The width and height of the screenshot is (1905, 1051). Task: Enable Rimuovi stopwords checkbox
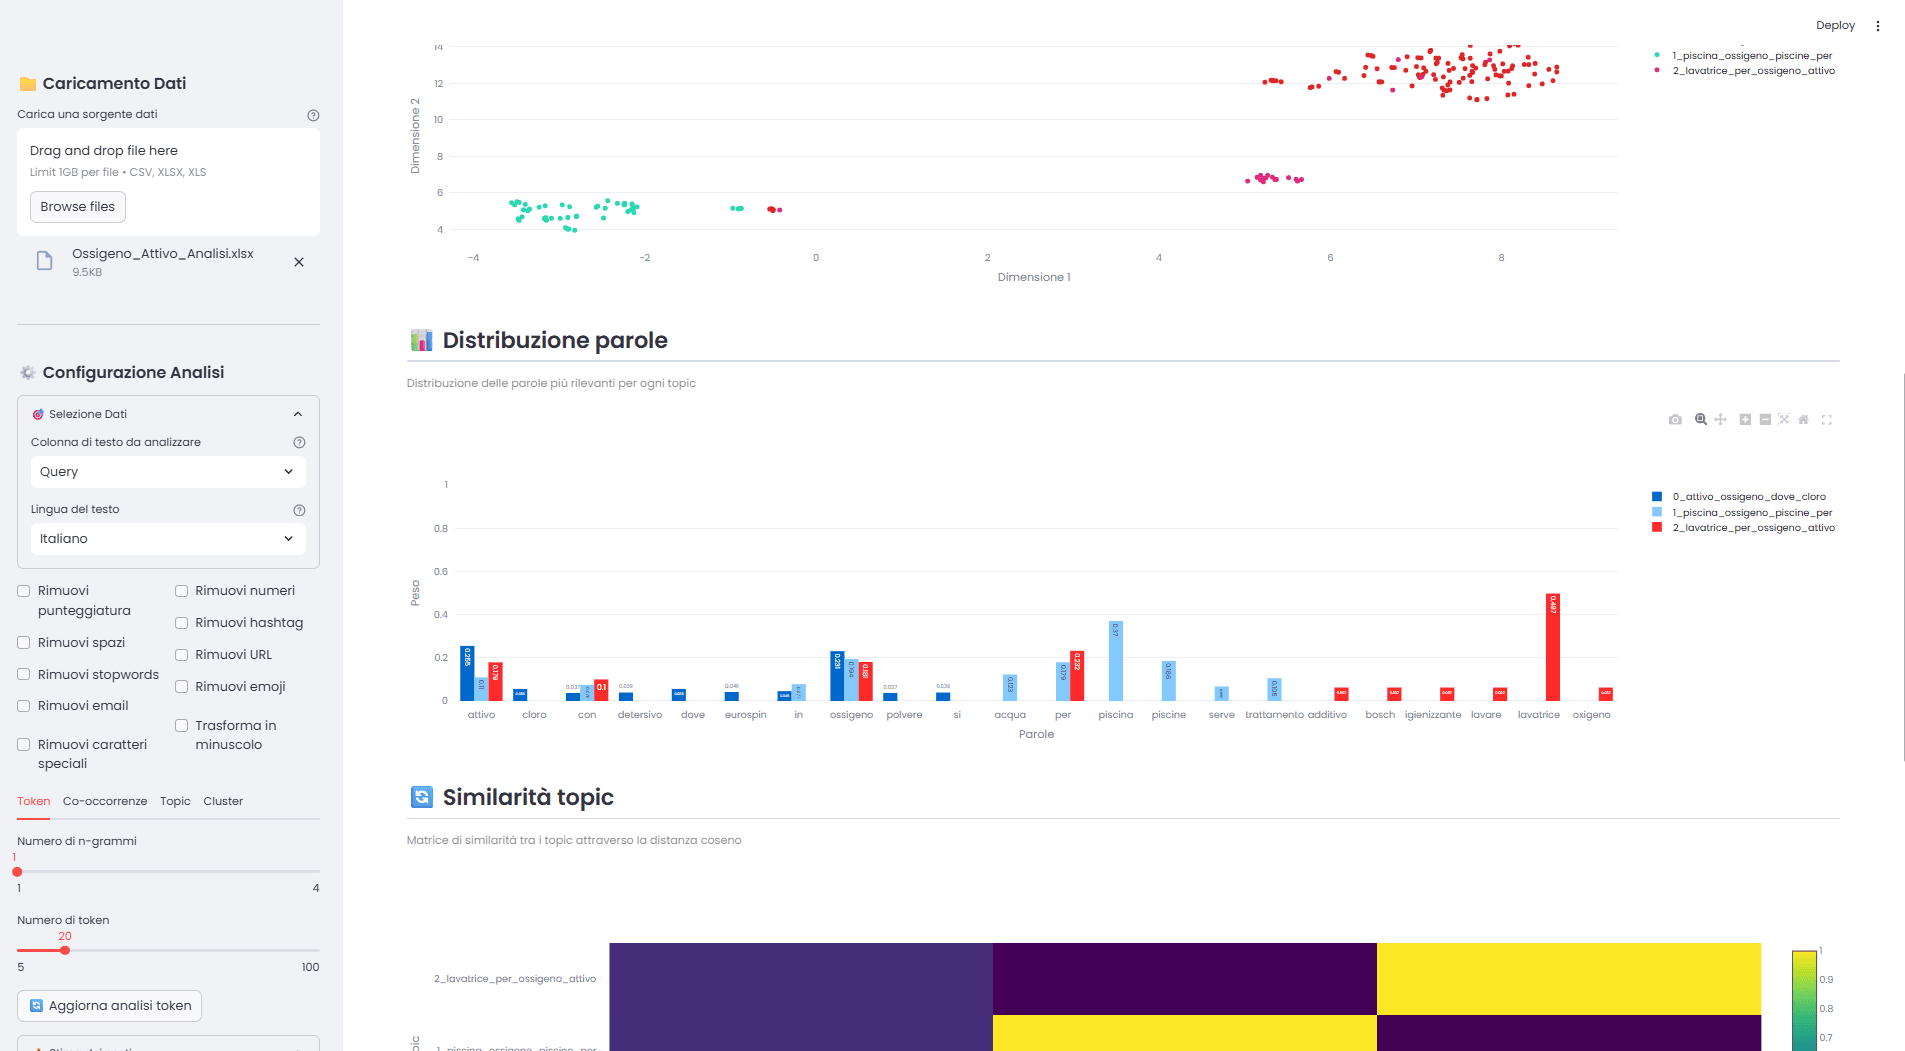(24, 675)
